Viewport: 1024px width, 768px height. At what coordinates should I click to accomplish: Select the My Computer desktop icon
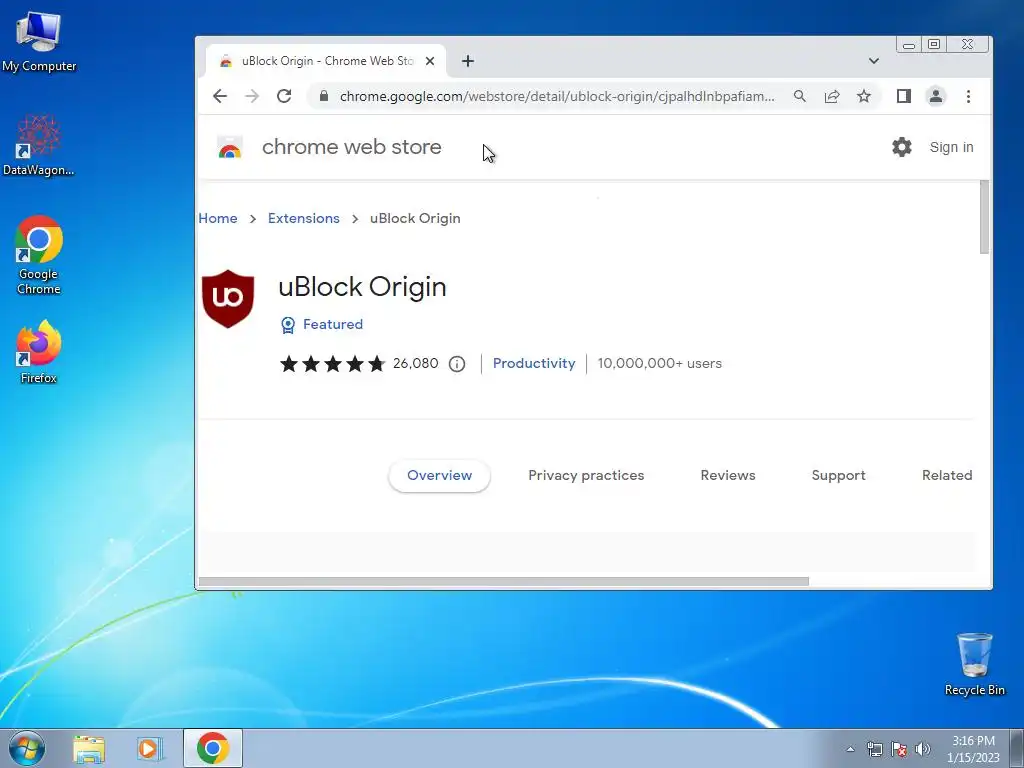(39, 42)
